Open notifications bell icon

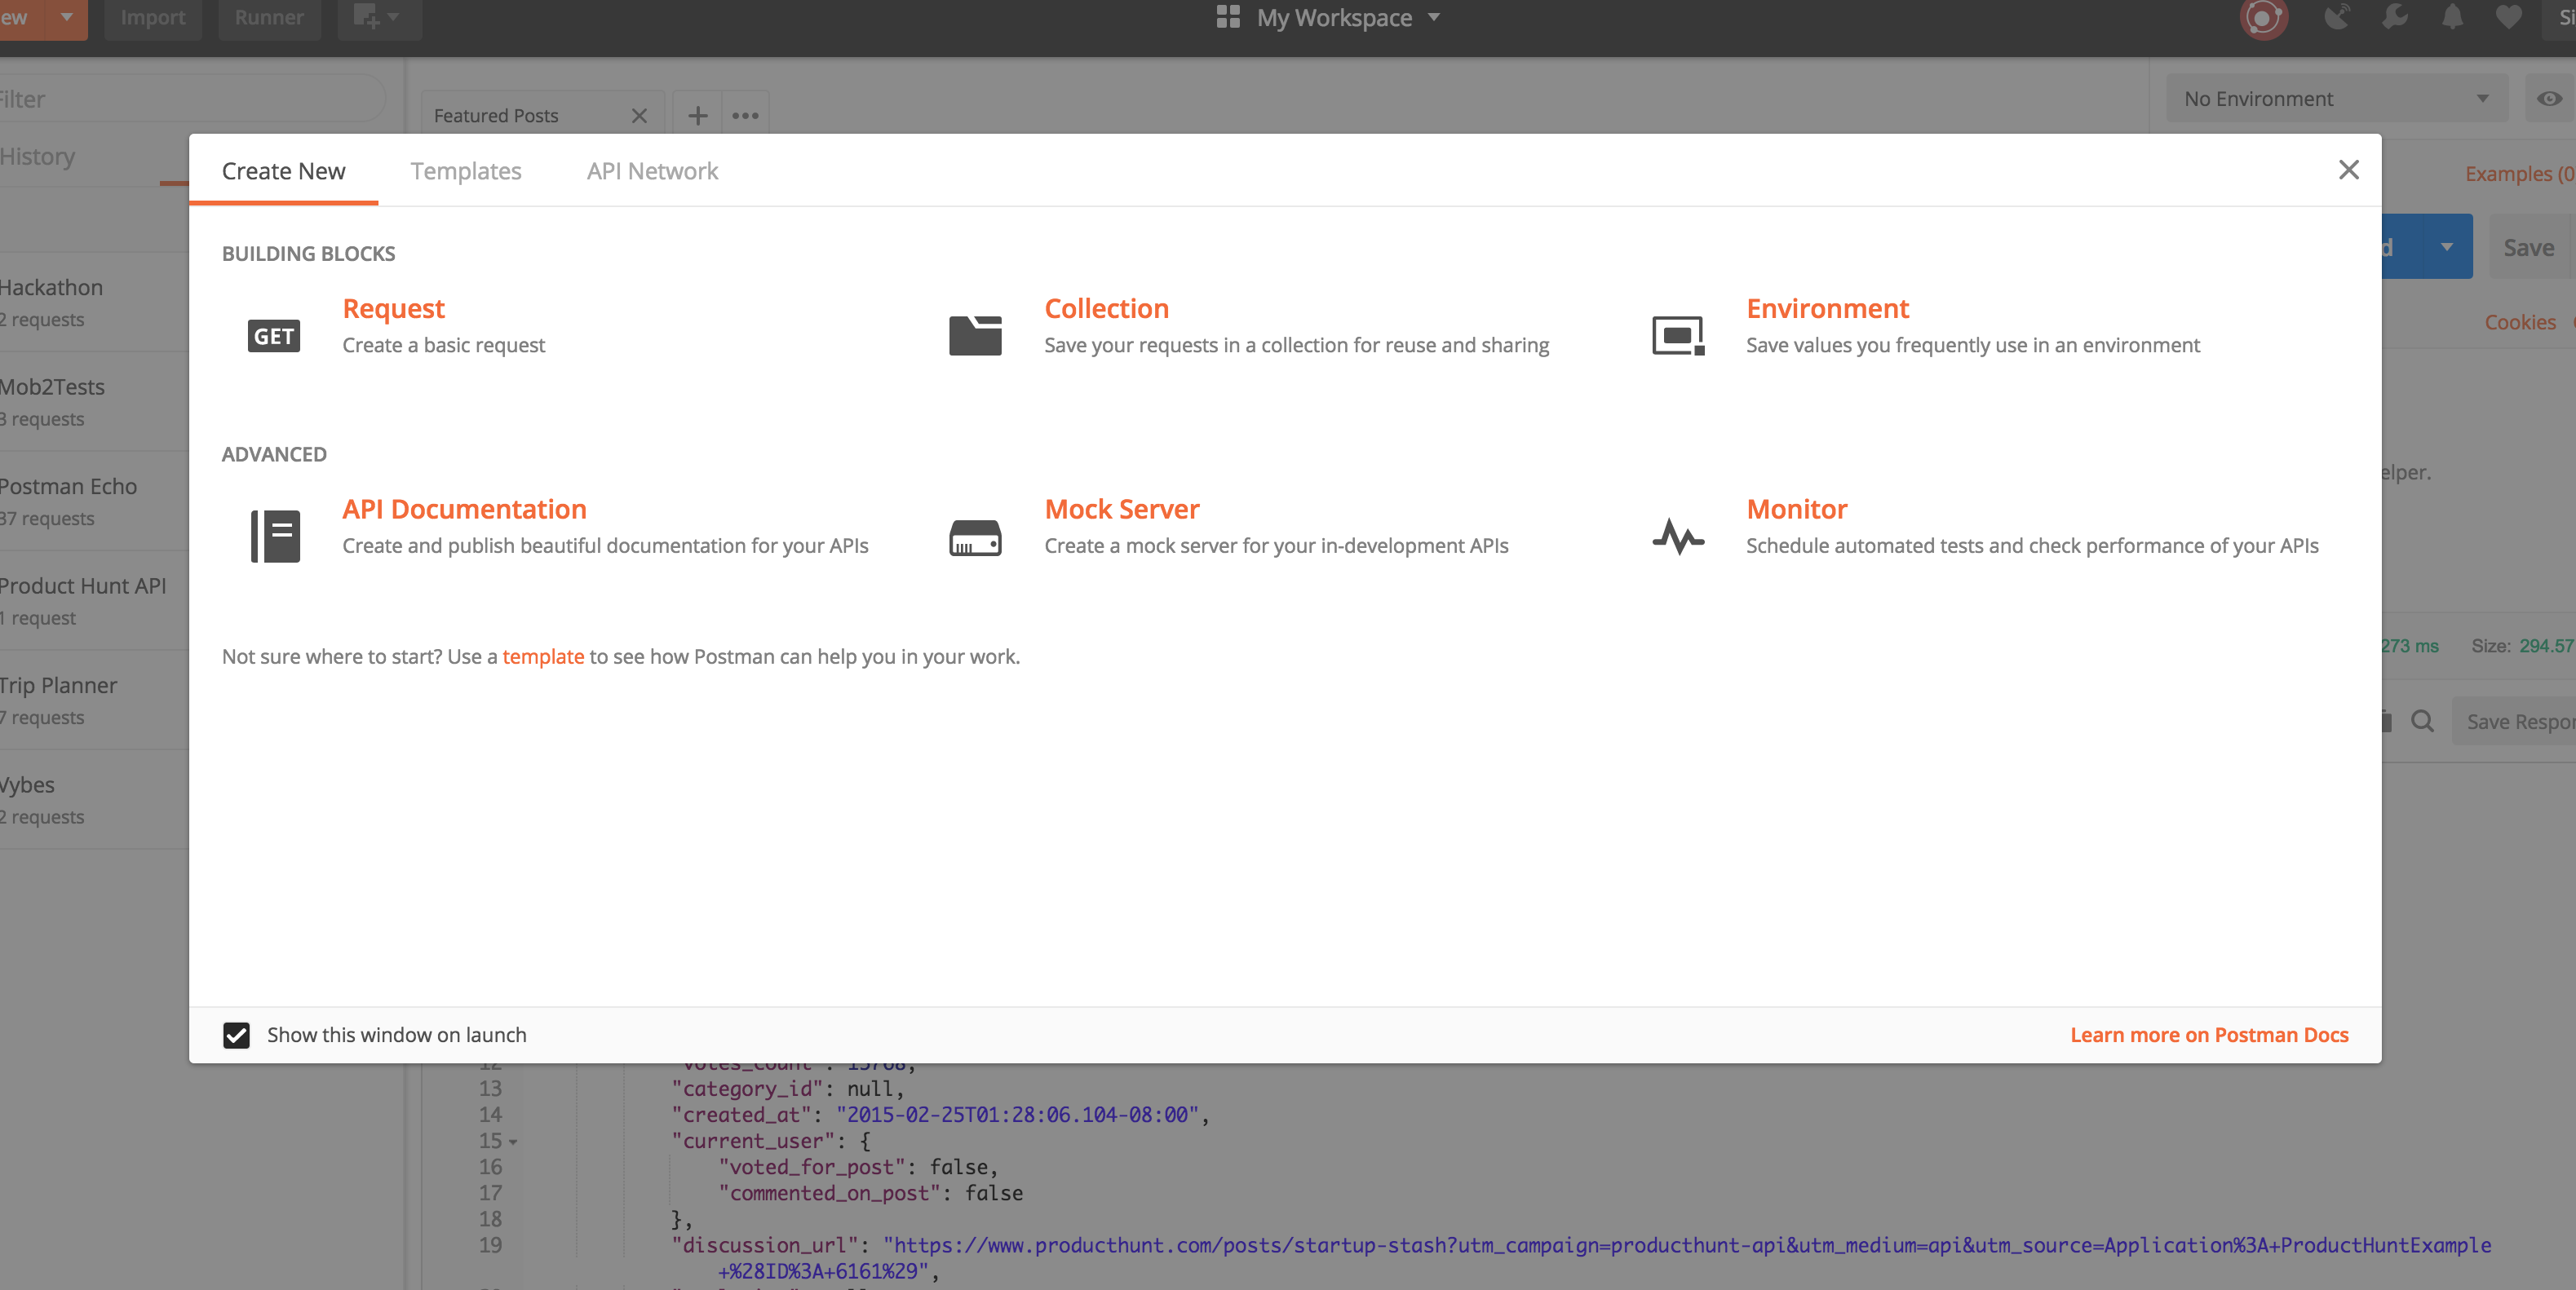click(2451, 17)
